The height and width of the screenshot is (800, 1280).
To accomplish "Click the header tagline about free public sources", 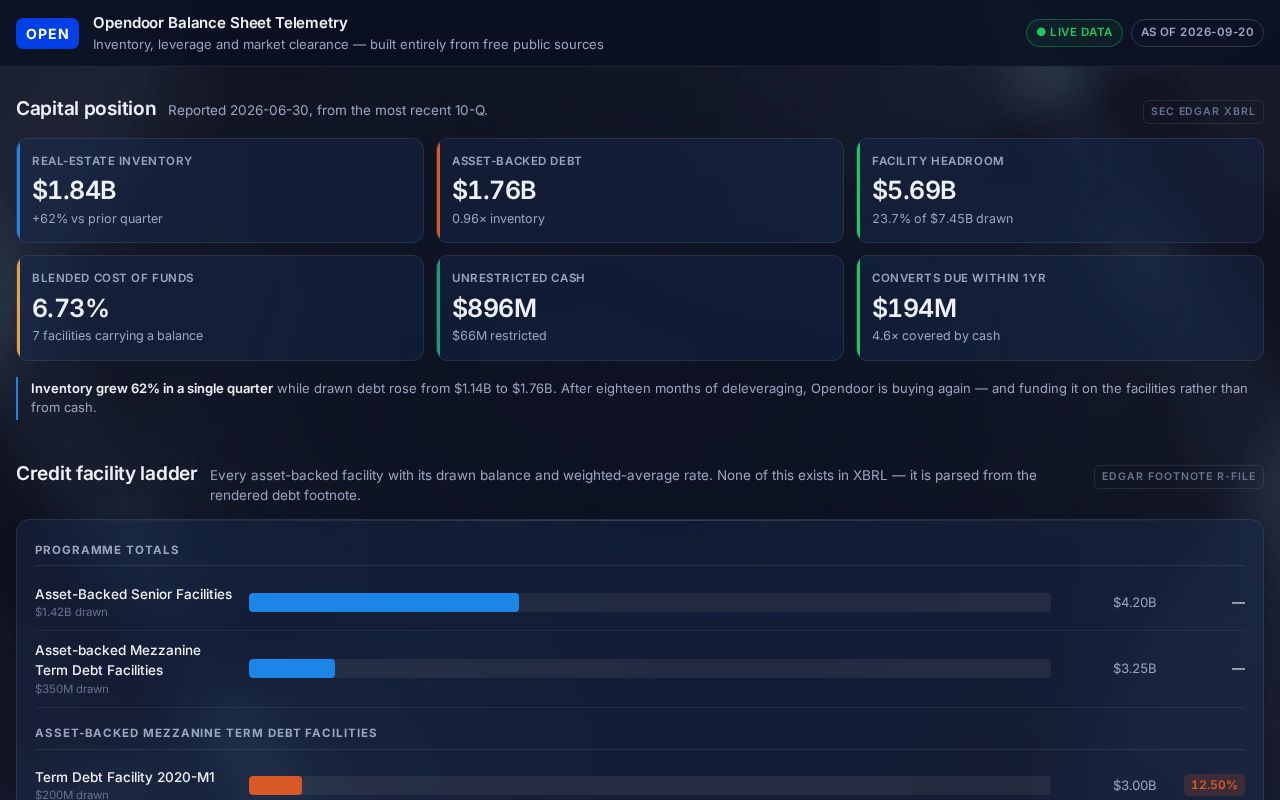I will pos(348,45).
